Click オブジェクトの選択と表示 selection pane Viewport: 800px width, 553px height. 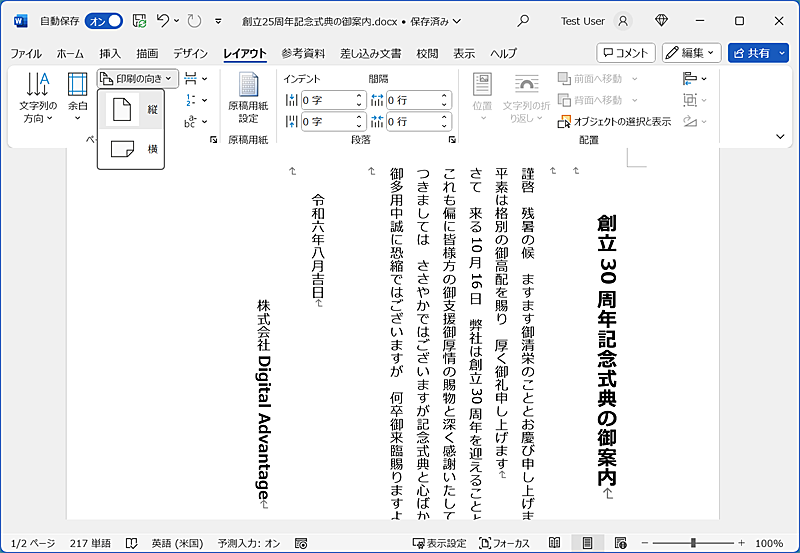click(x=615, y=121)
